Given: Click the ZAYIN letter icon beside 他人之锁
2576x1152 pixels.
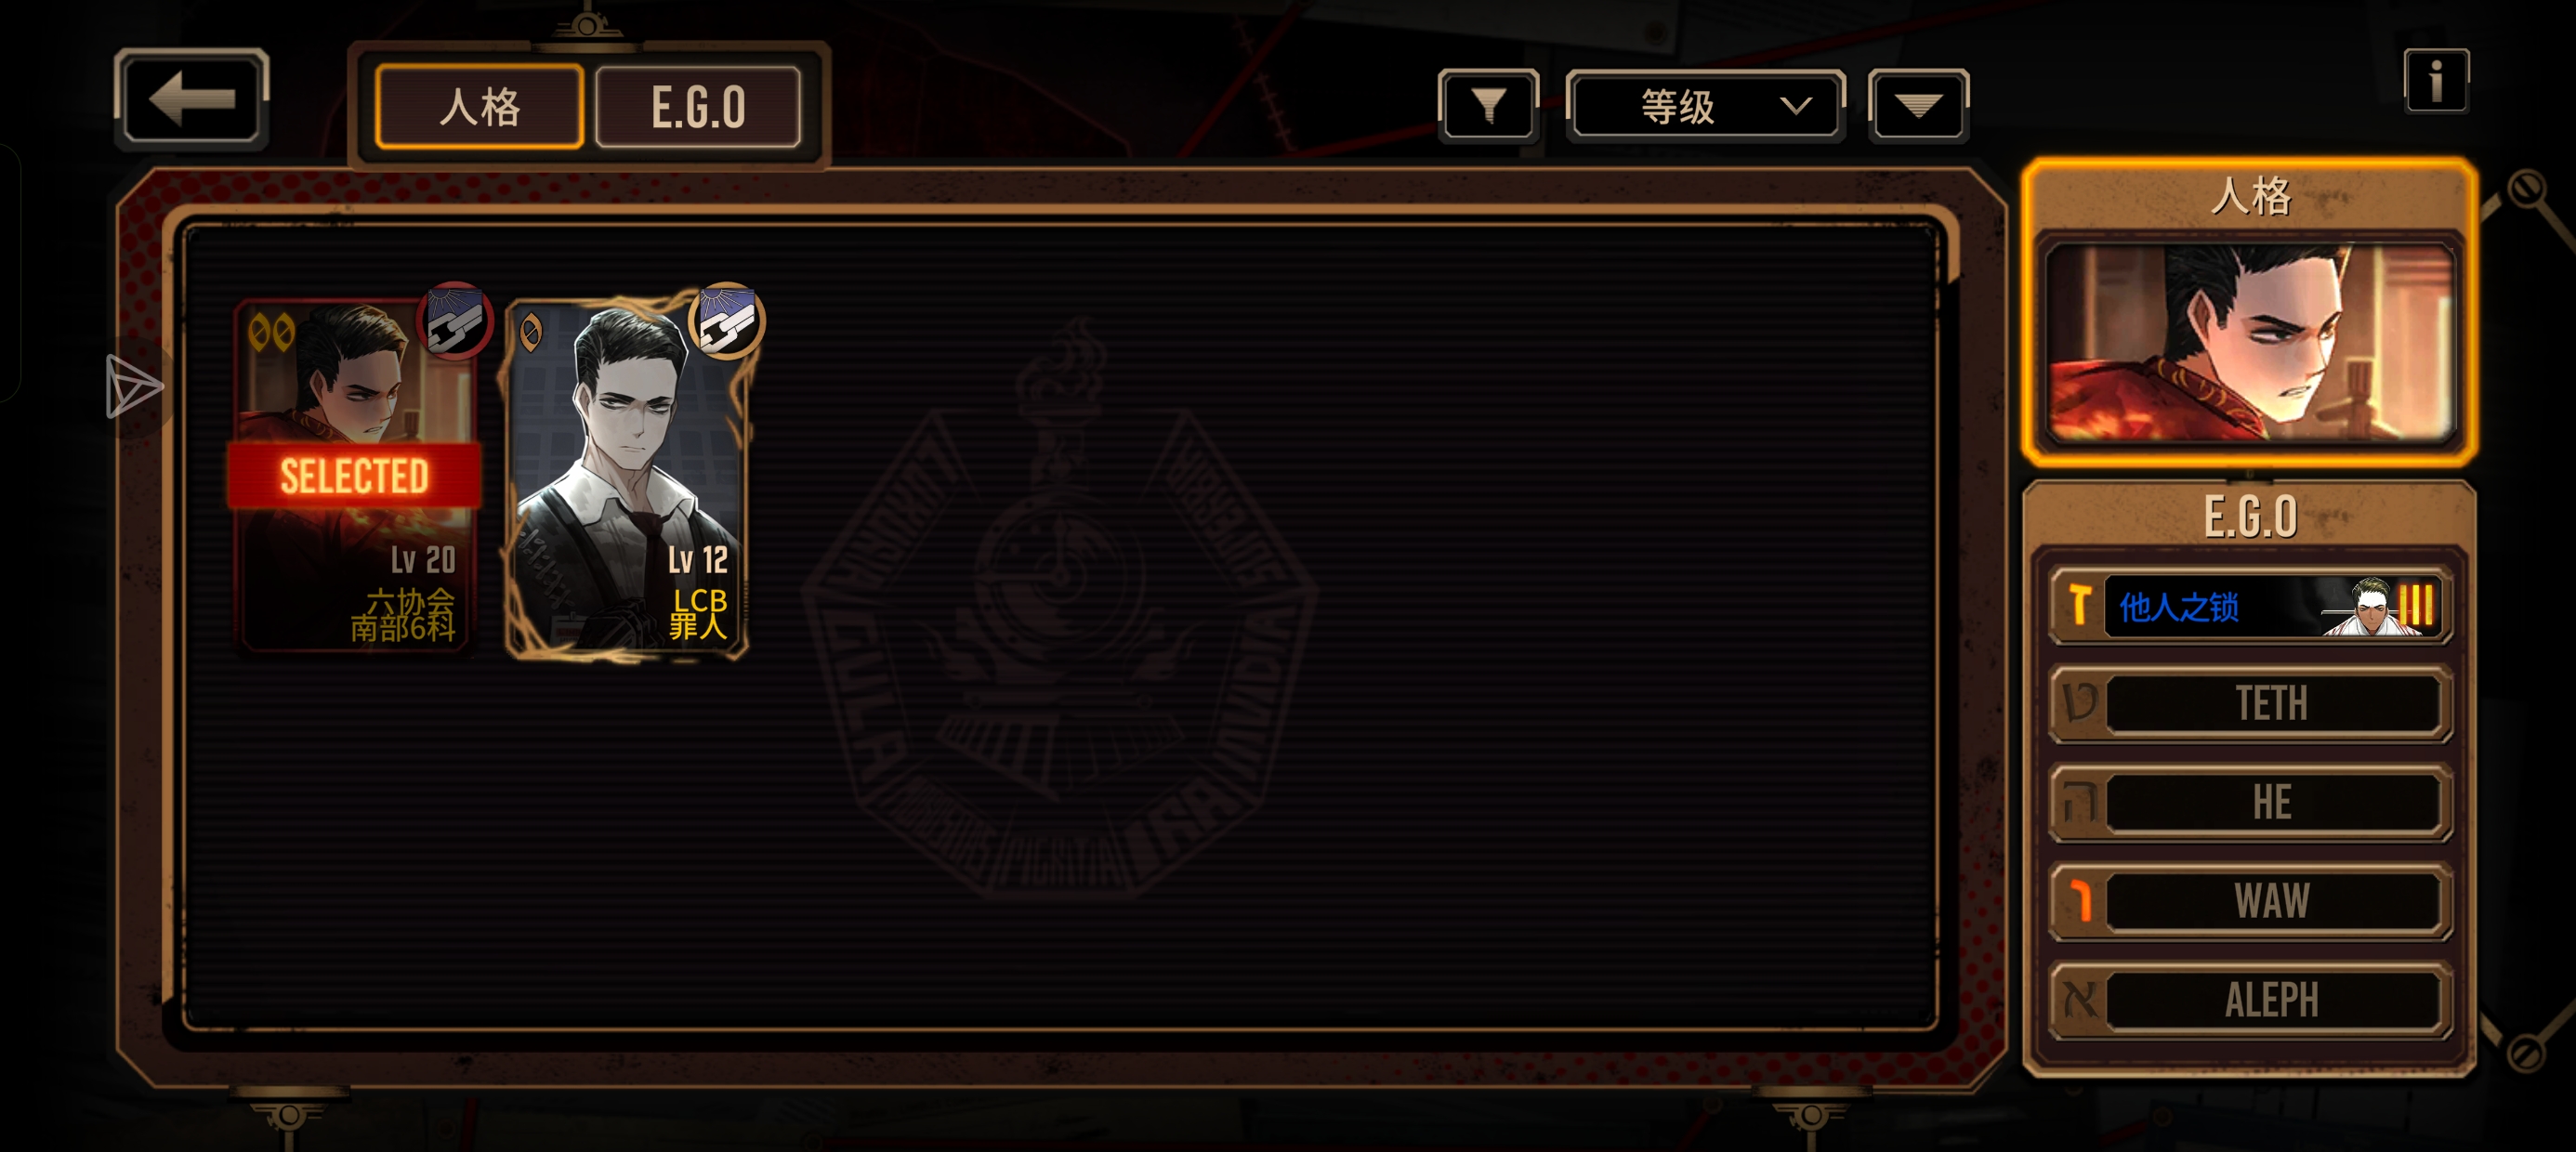Looking at the screenshot, I should [x=2079, y=605].
